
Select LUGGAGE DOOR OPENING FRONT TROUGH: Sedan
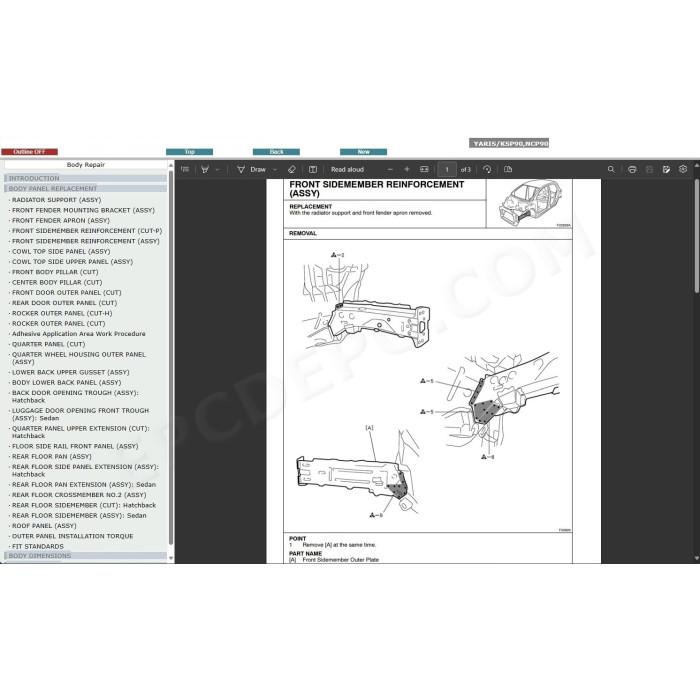[80, 414]
